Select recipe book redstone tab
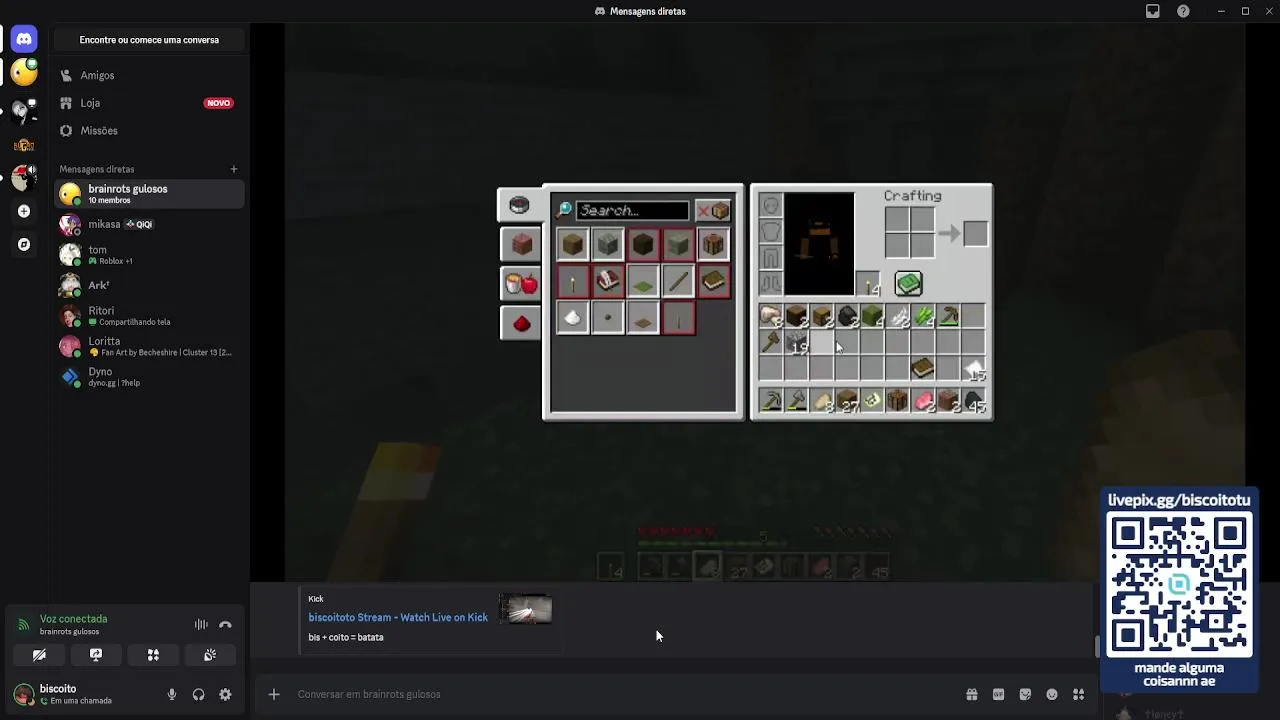1280x720 pixels. [522, 322]
